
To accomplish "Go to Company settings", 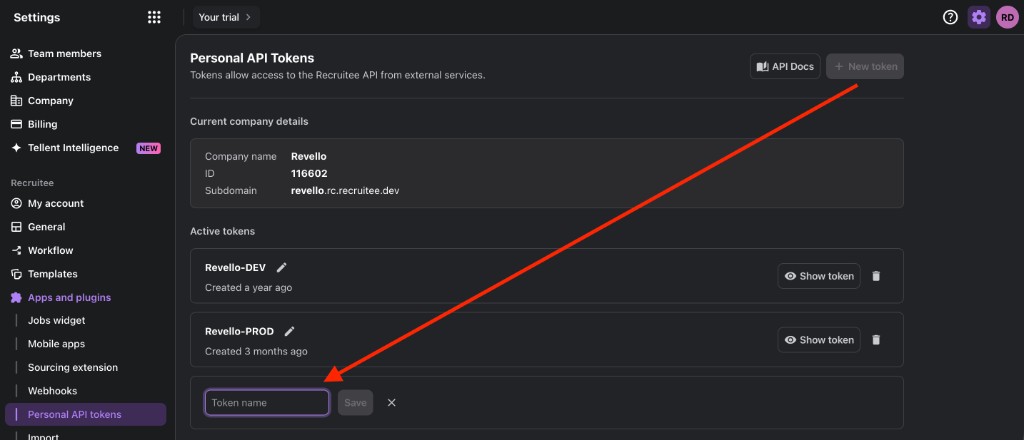I will tap(50, 101).
